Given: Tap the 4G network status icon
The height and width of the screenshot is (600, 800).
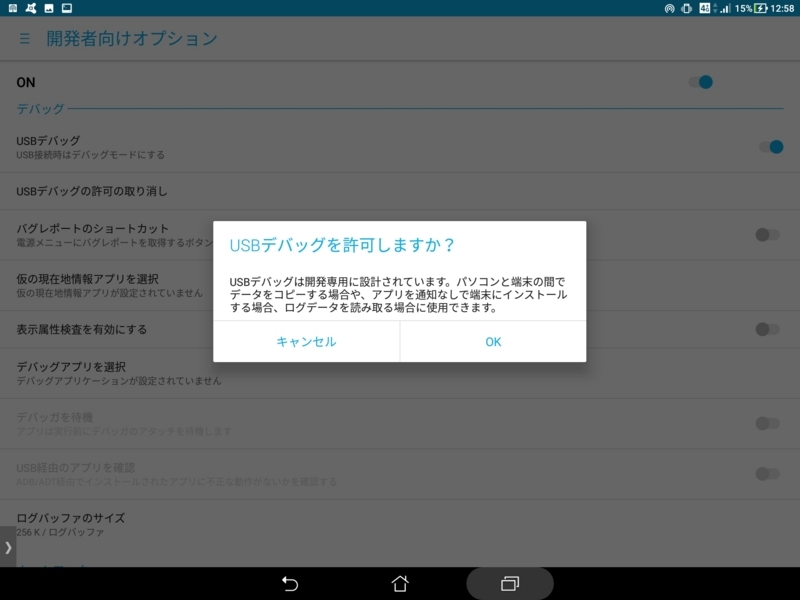Looking at the screenshot, I should [x=705, y=8].
